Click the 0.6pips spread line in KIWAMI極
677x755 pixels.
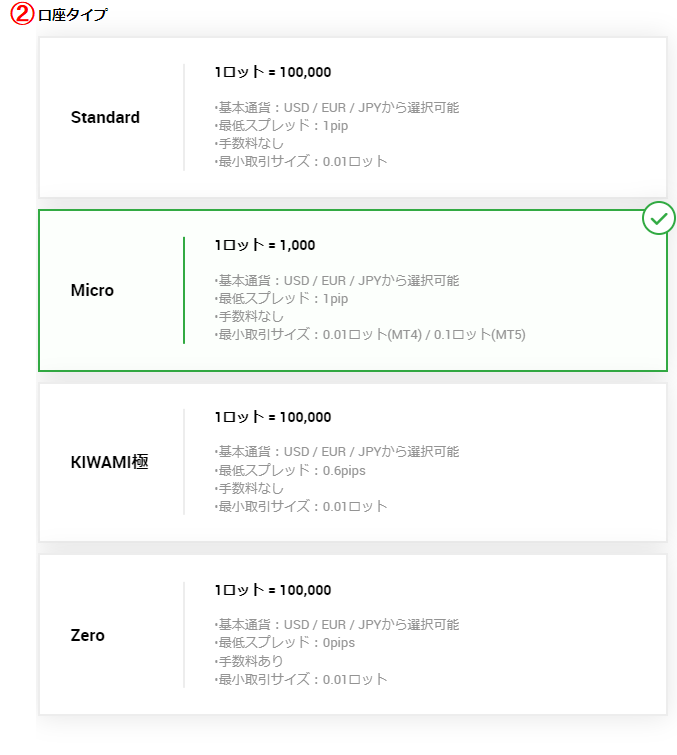pos(290,470)
